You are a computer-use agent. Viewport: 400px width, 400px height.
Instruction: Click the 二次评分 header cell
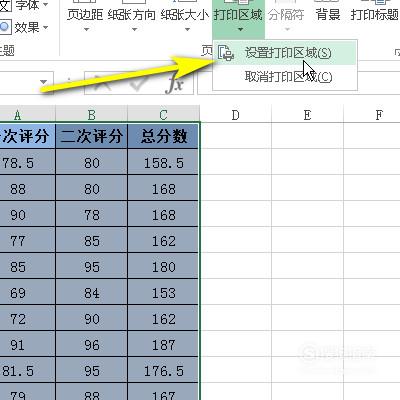91,136
